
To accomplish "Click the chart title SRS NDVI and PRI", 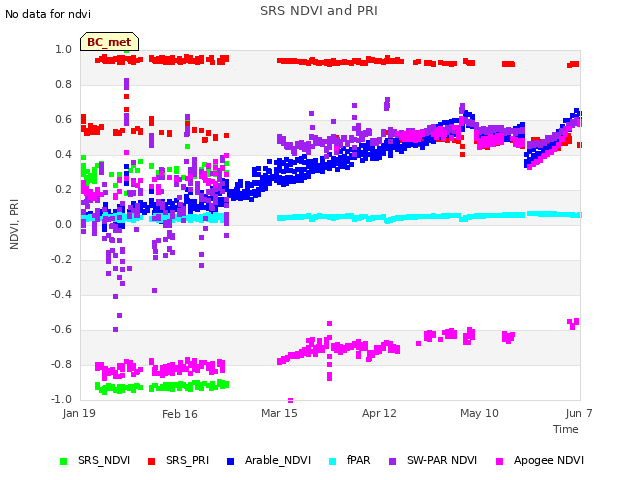I will pyautogui.click(x=319, y=11).
